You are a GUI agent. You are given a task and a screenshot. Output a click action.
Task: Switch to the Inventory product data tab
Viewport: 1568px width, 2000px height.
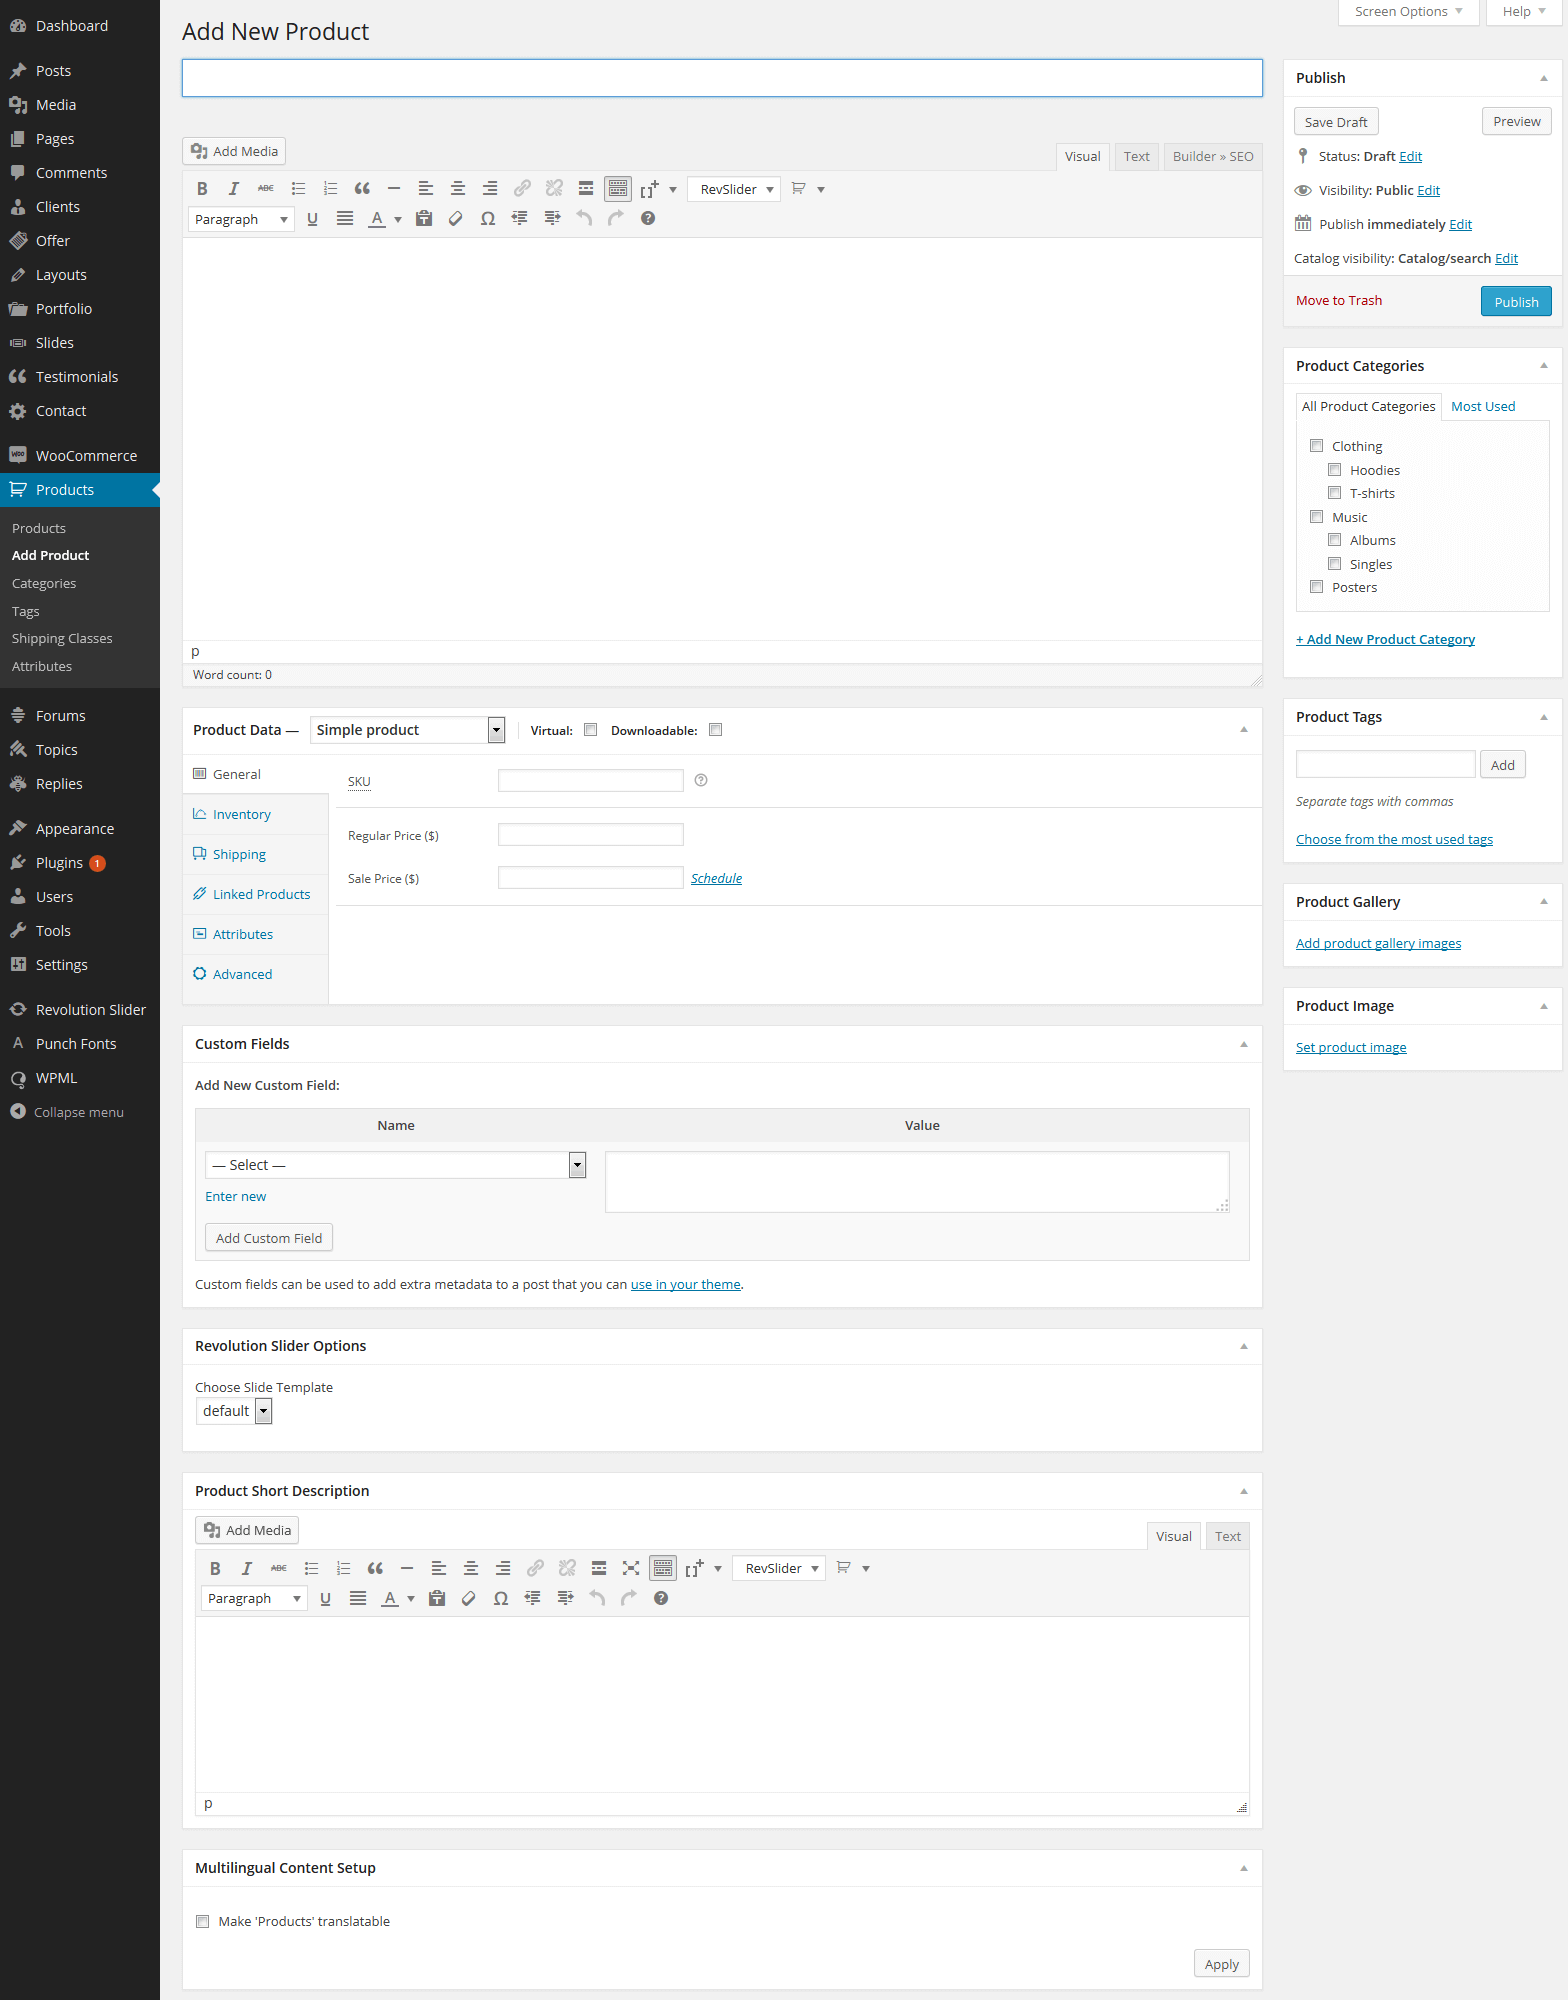pos(242,815)
